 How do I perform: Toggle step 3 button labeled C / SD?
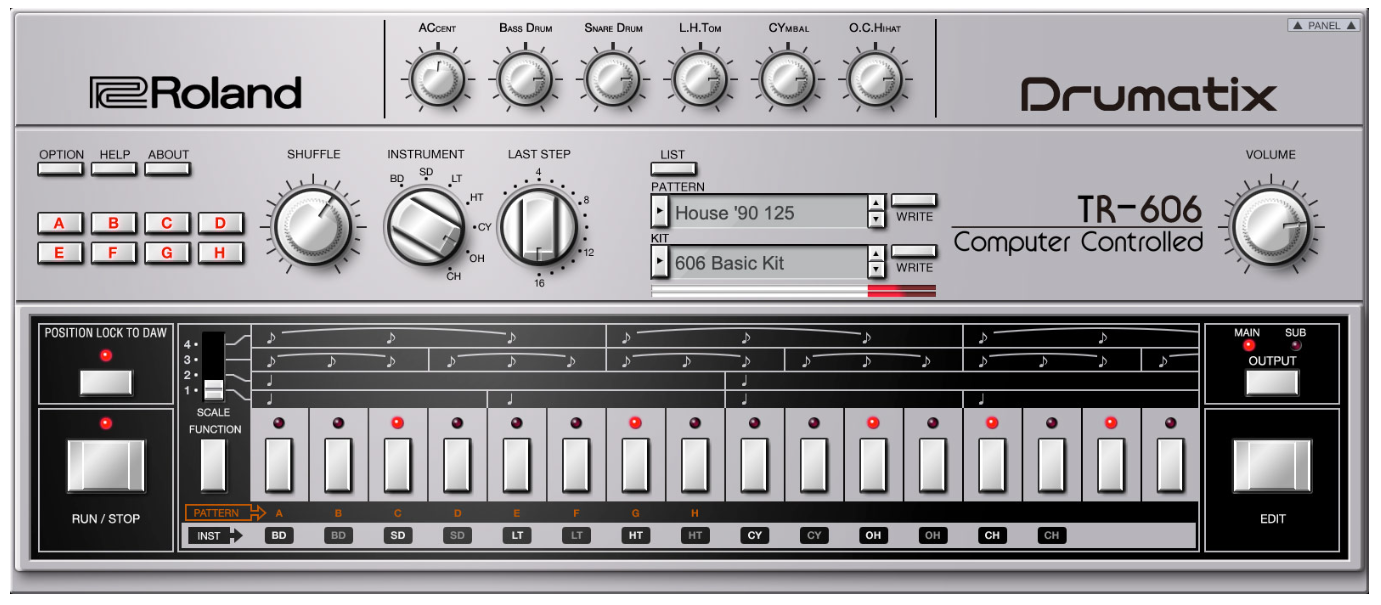click(x=397, y=464)
